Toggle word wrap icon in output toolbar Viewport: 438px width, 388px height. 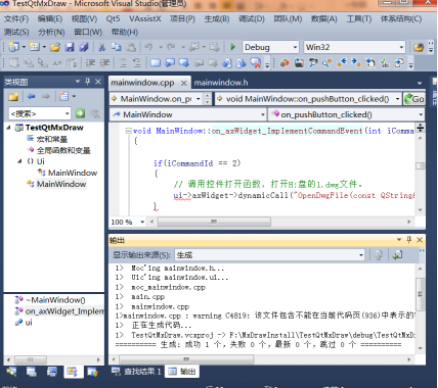click(x=397, y=255)
